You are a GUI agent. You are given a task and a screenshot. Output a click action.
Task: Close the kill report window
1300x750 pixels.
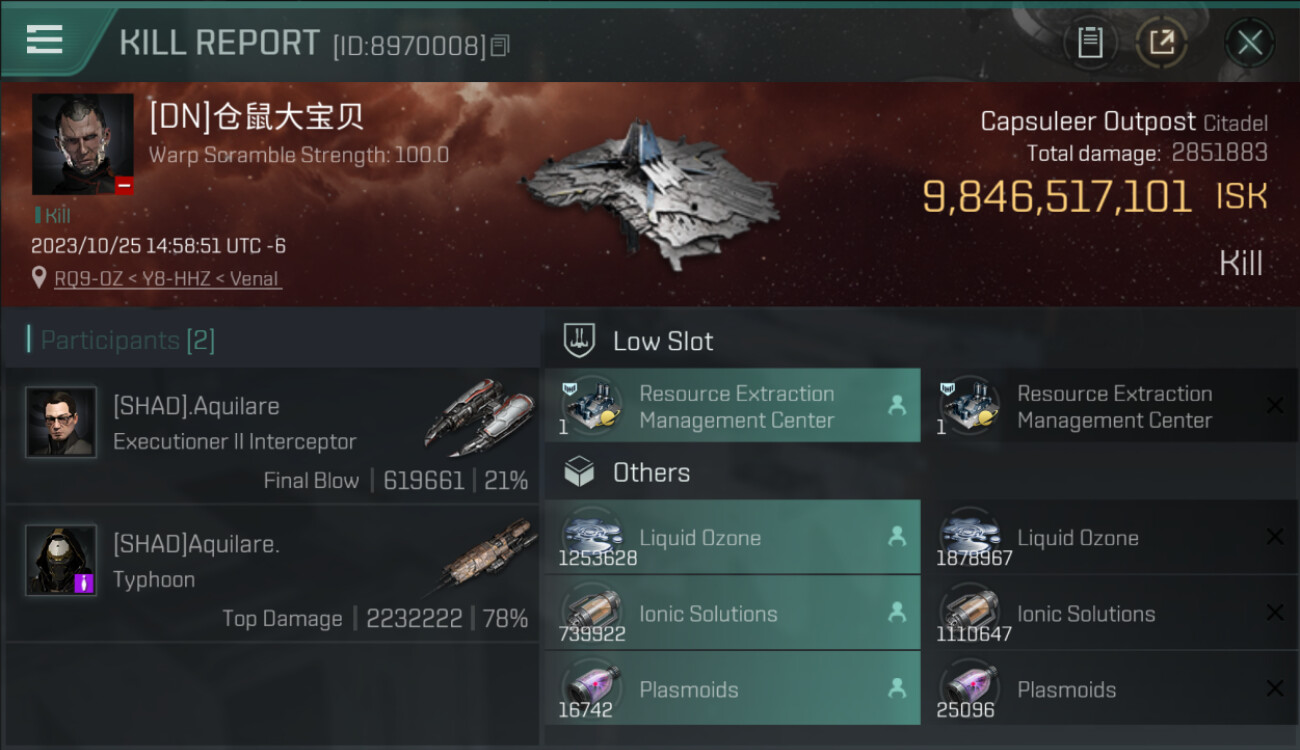click(x=1249, y=42)
